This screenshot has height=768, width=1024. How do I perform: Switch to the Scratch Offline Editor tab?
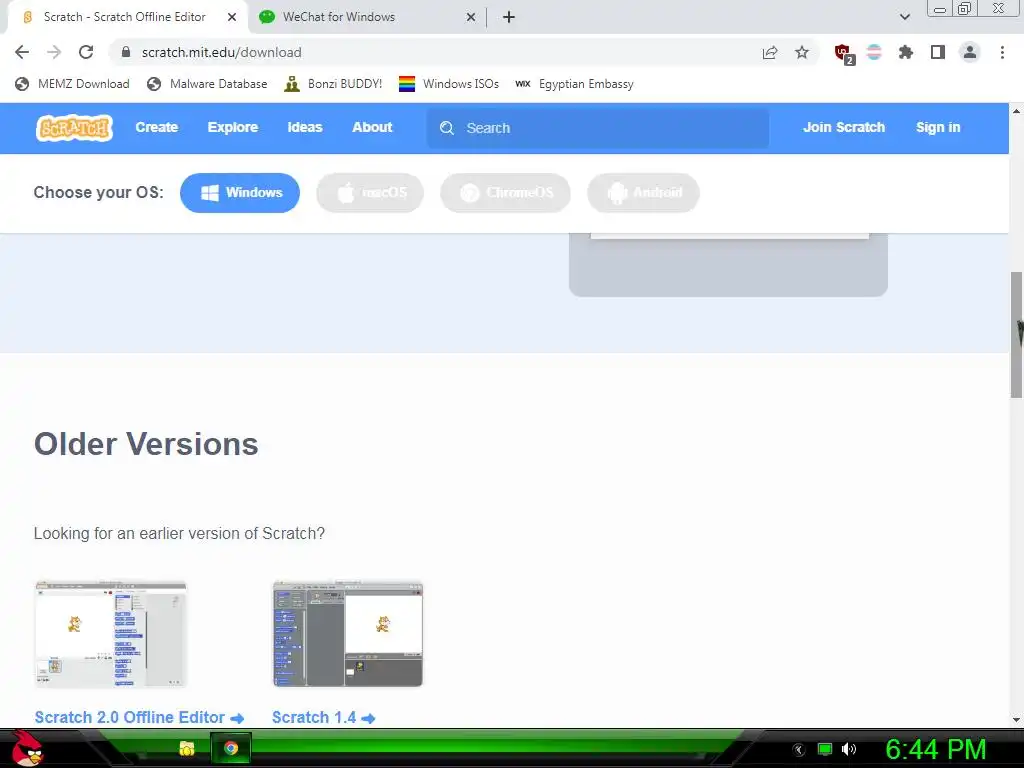tap(129, 17)
